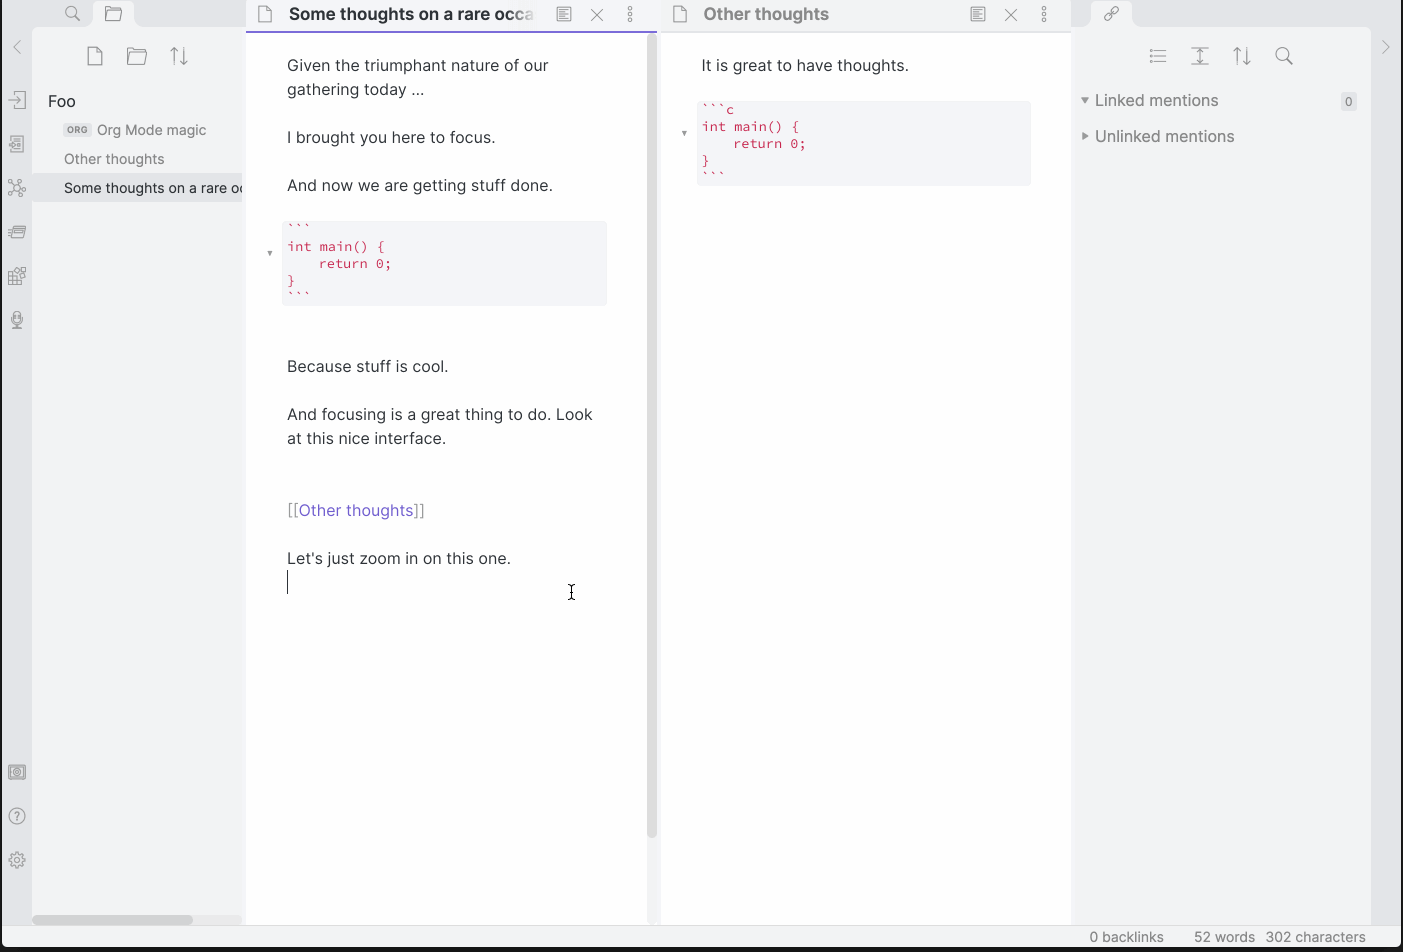The width and height of the screenshot is (1403, 952).
Task: Open Other thoughts in the file list
Action: (x=114, y=159)
